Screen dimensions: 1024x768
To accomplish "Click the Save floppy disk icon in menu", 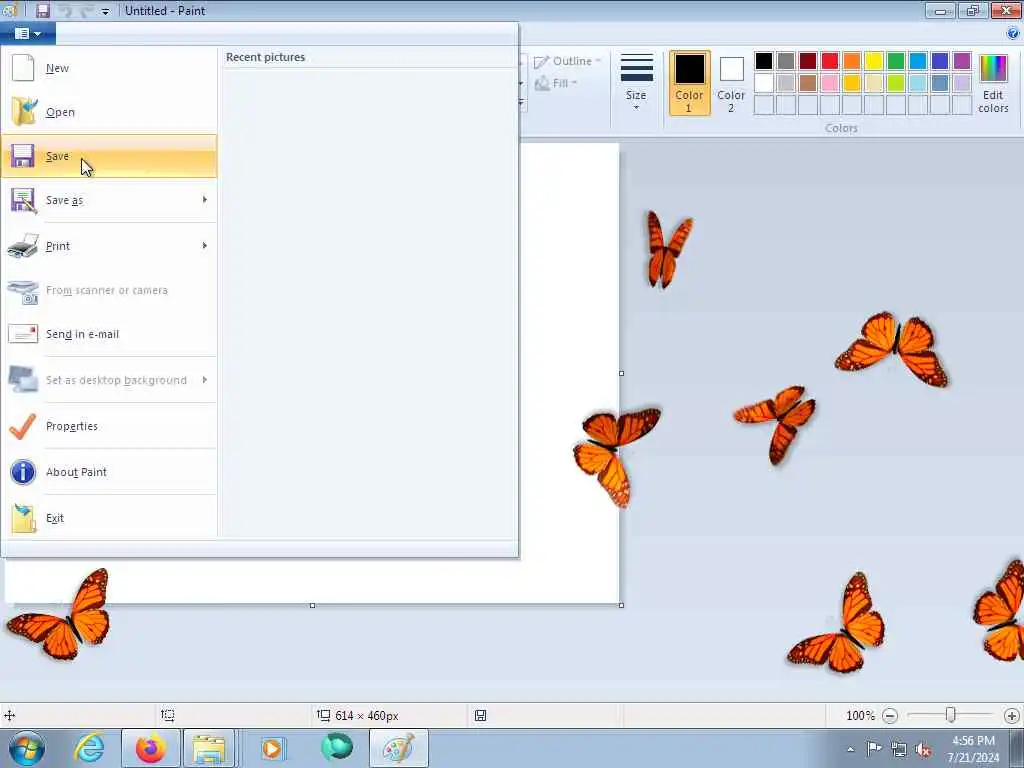I will [23, 156].
